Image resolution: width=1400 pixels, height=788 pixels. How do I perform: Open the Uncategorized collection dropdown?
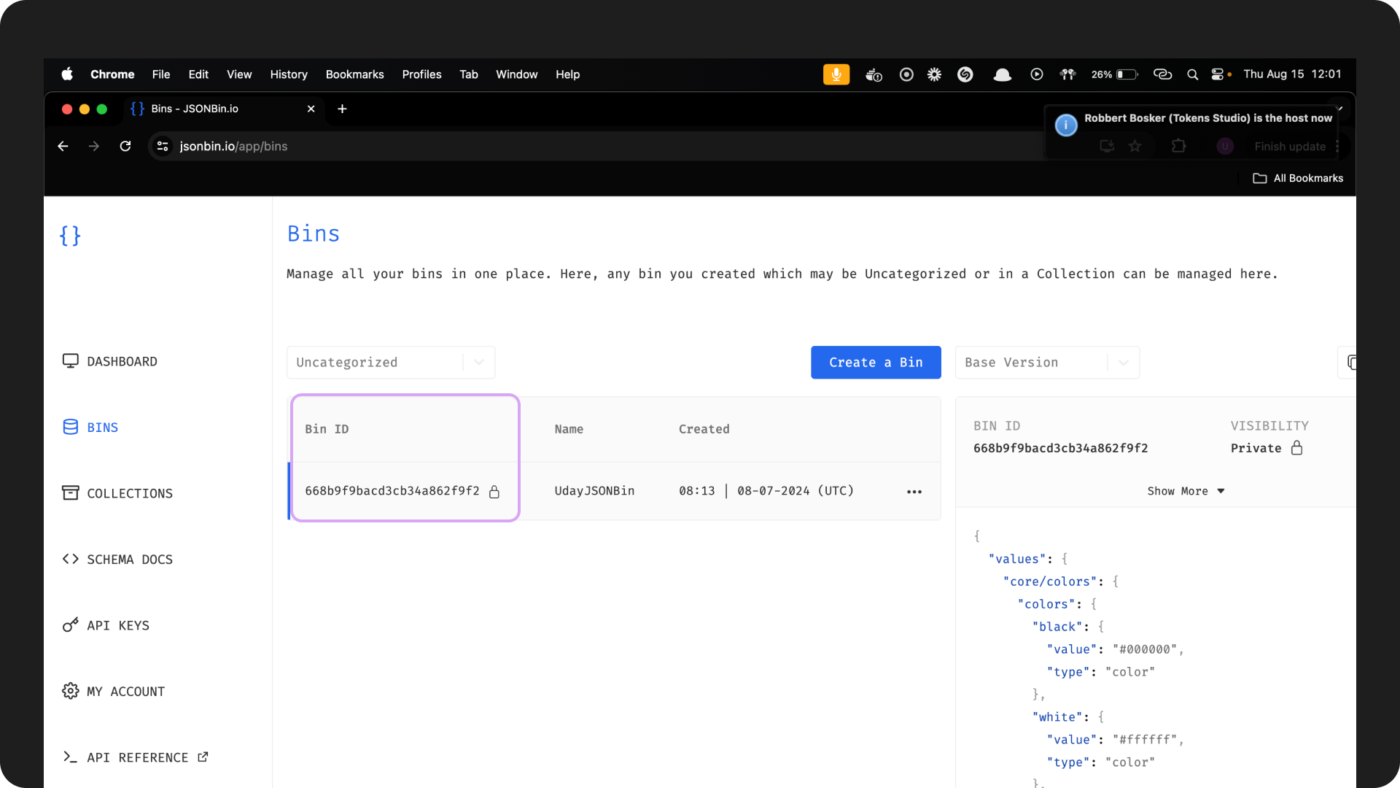point(390,362)
